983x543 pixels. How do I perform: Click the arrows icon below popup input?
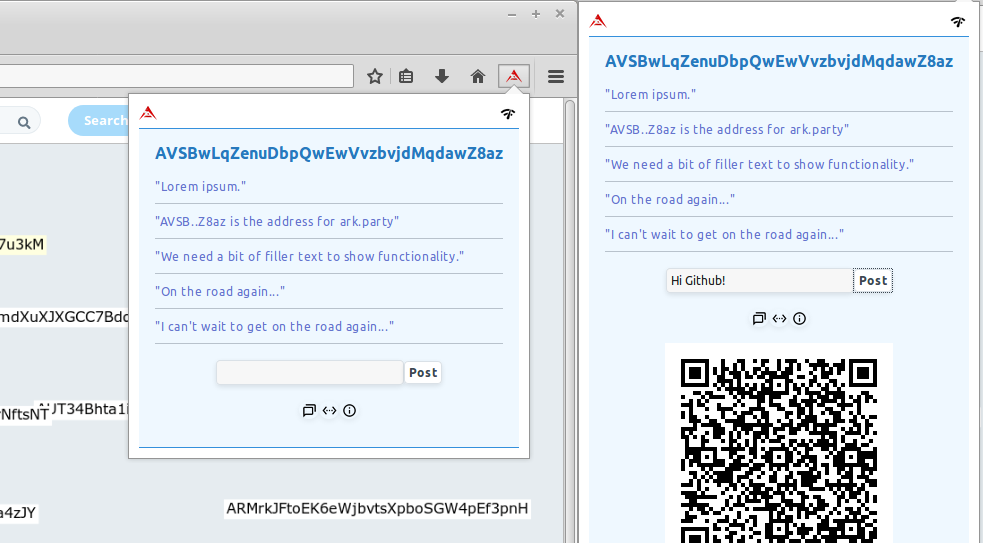tap(329, 411)
